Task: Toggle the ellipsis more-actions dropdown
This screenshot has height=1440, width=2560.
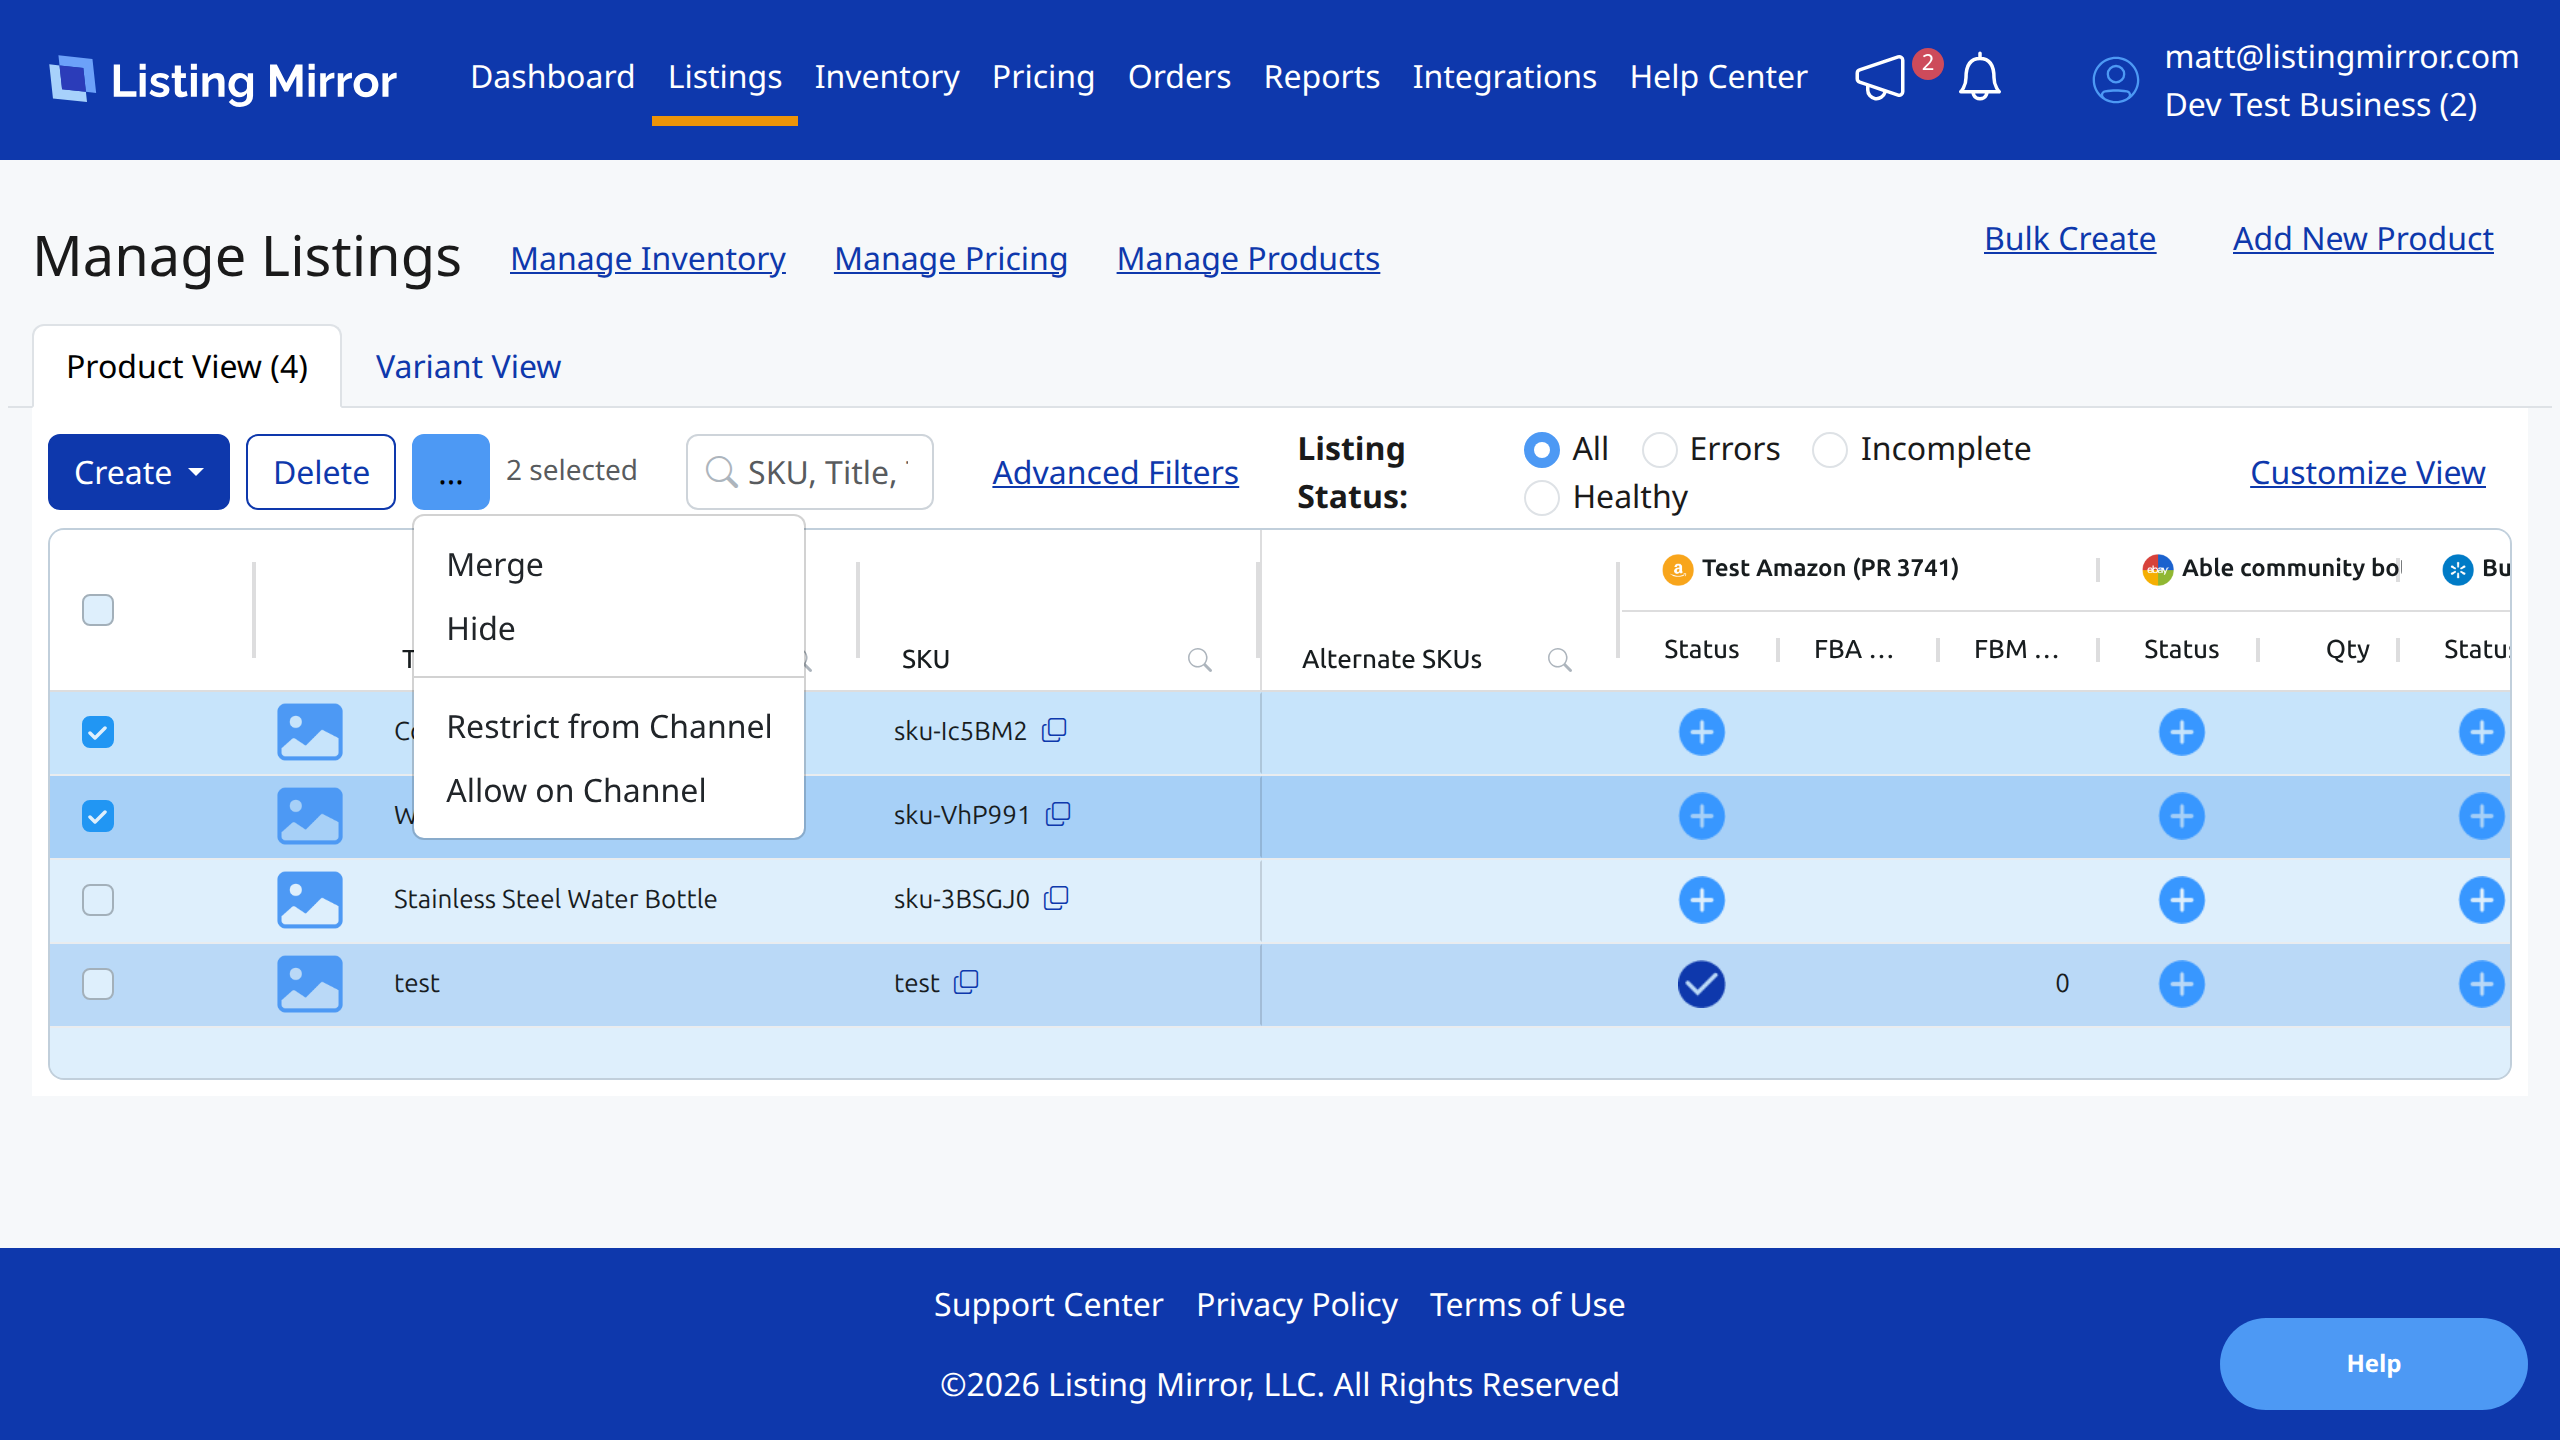Action: click(x=451, y=472)
